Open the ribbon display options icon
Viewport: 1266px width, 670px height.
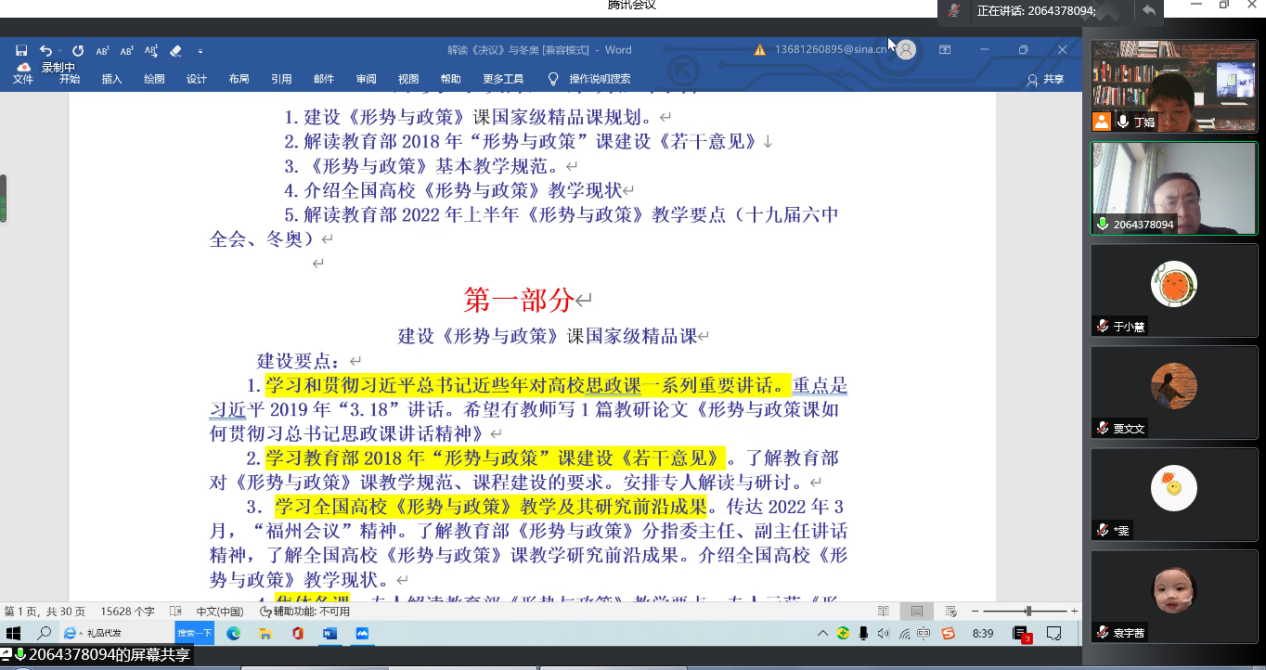pos(945,49)
